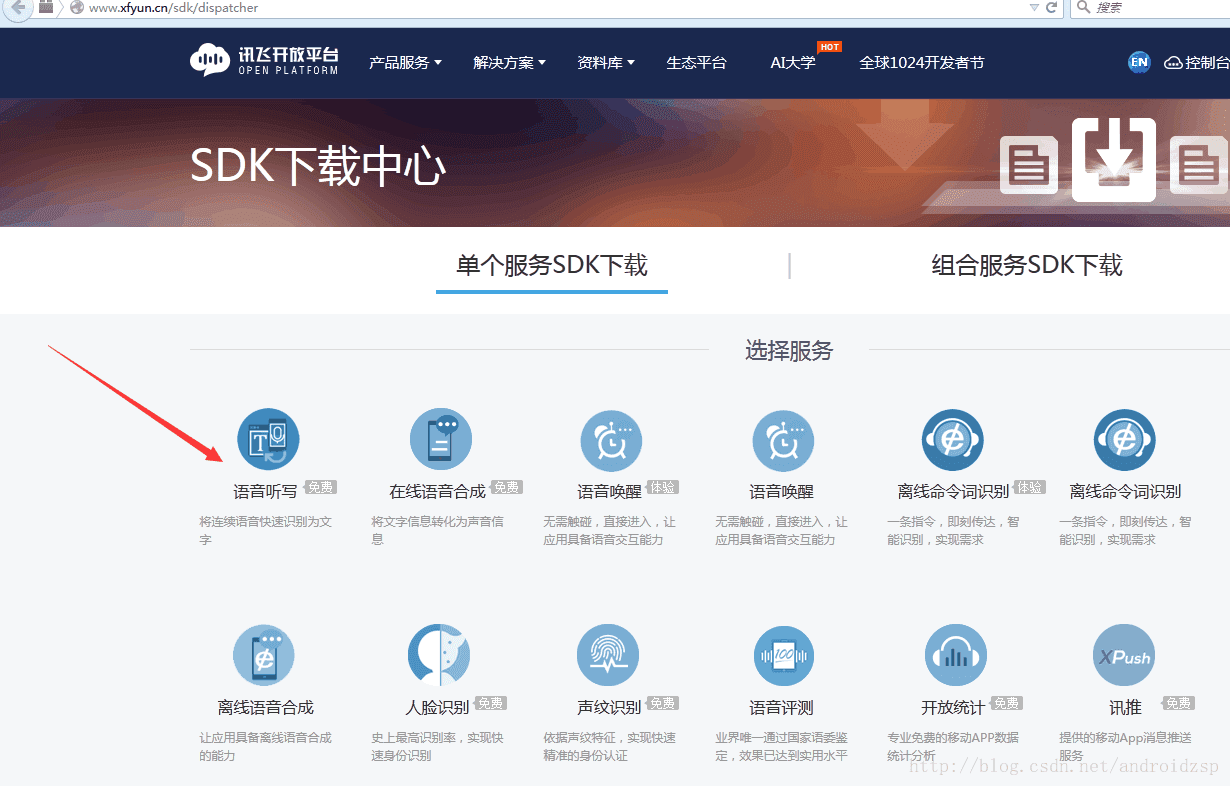1230x786 pixels.
Task: Click the 语音评测 title text
Action: click(x=781, y=707)
